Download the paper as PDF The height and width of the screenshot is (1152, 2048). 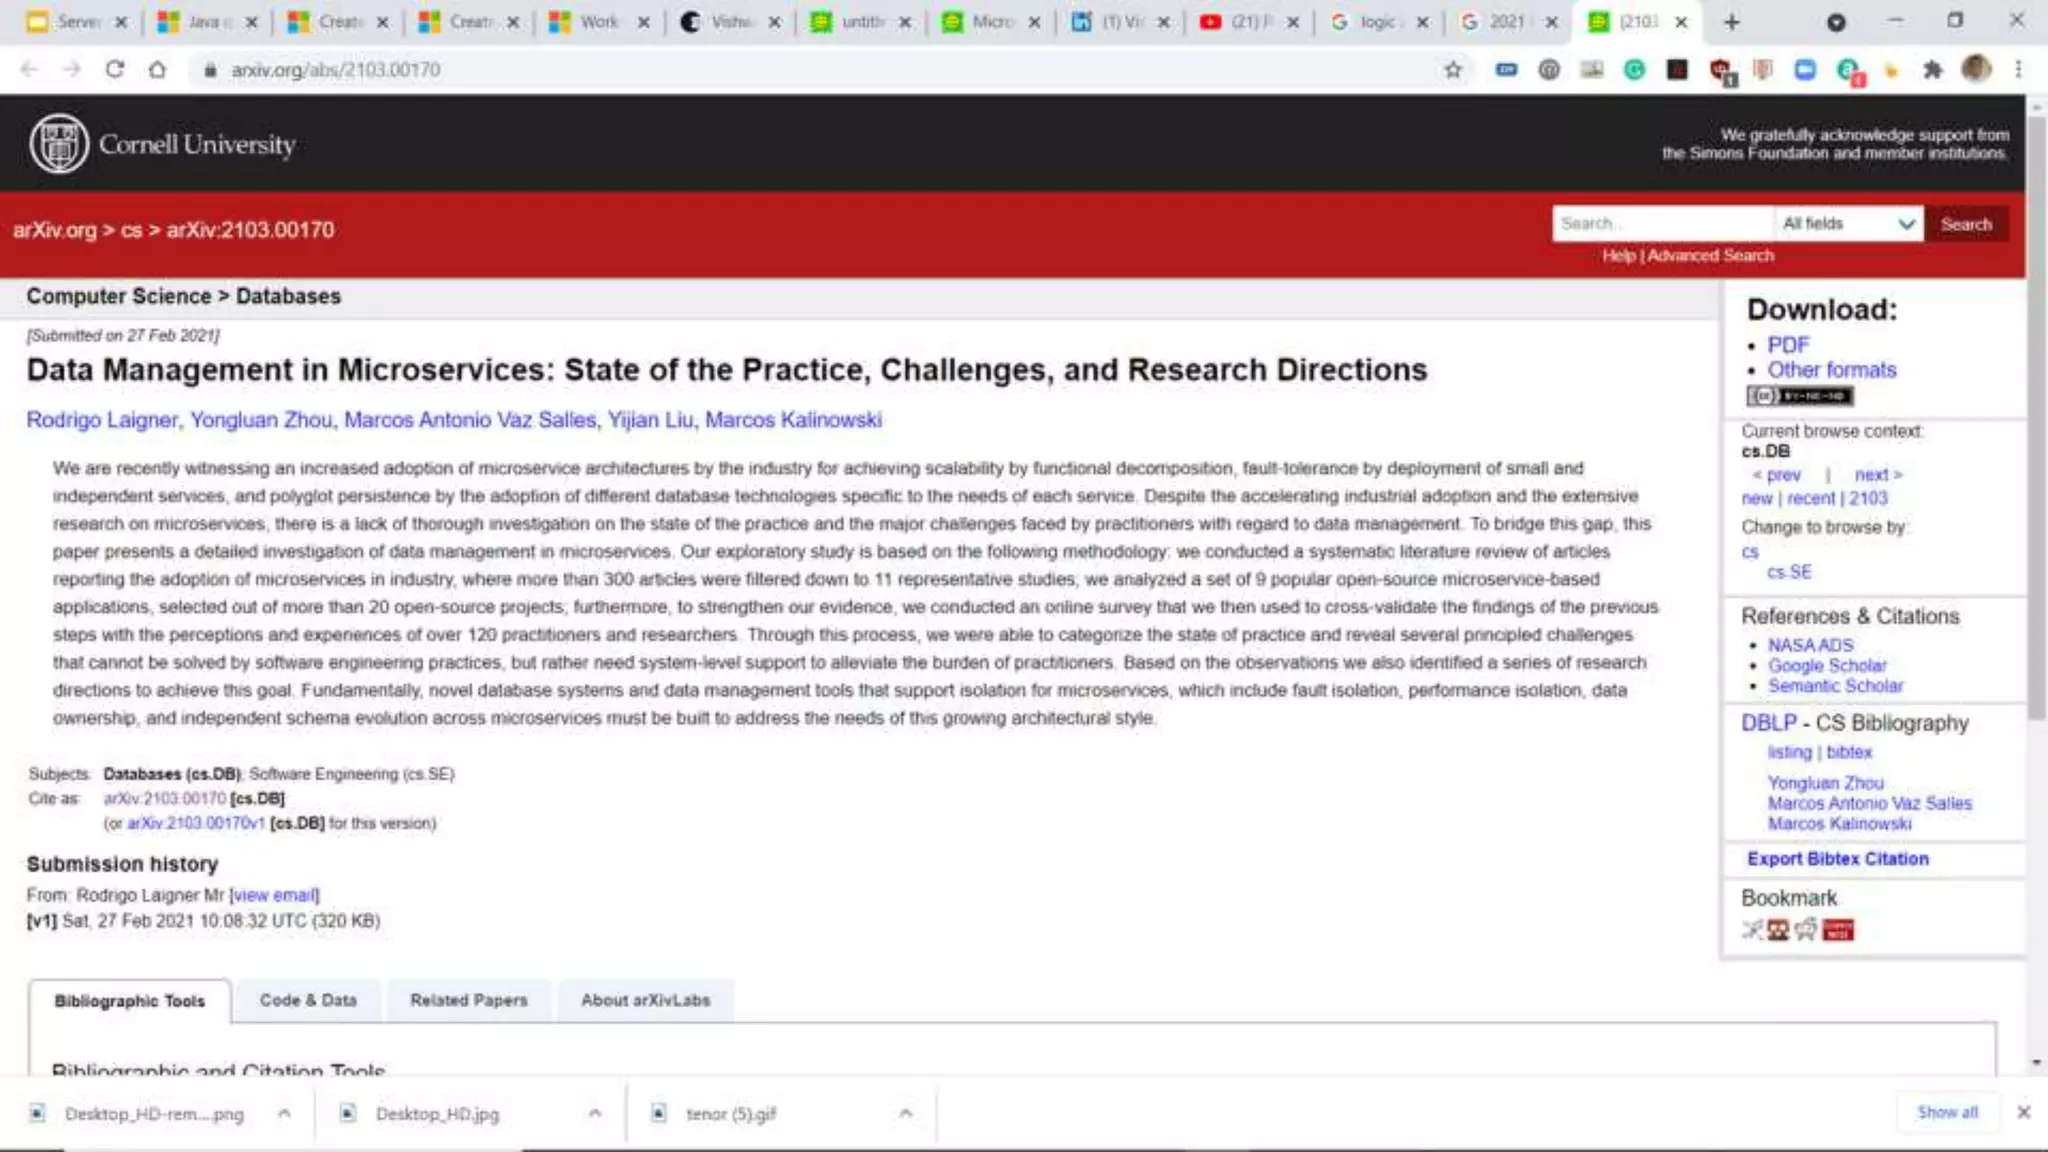[x=1788, y=345]
